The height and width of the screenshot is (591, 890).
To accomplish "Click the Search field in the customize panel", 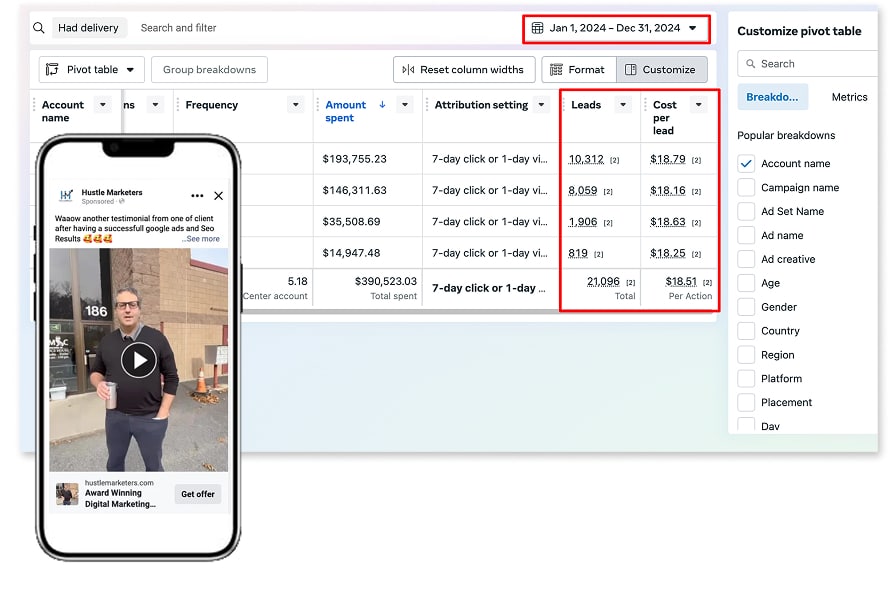I will (809, 64).
